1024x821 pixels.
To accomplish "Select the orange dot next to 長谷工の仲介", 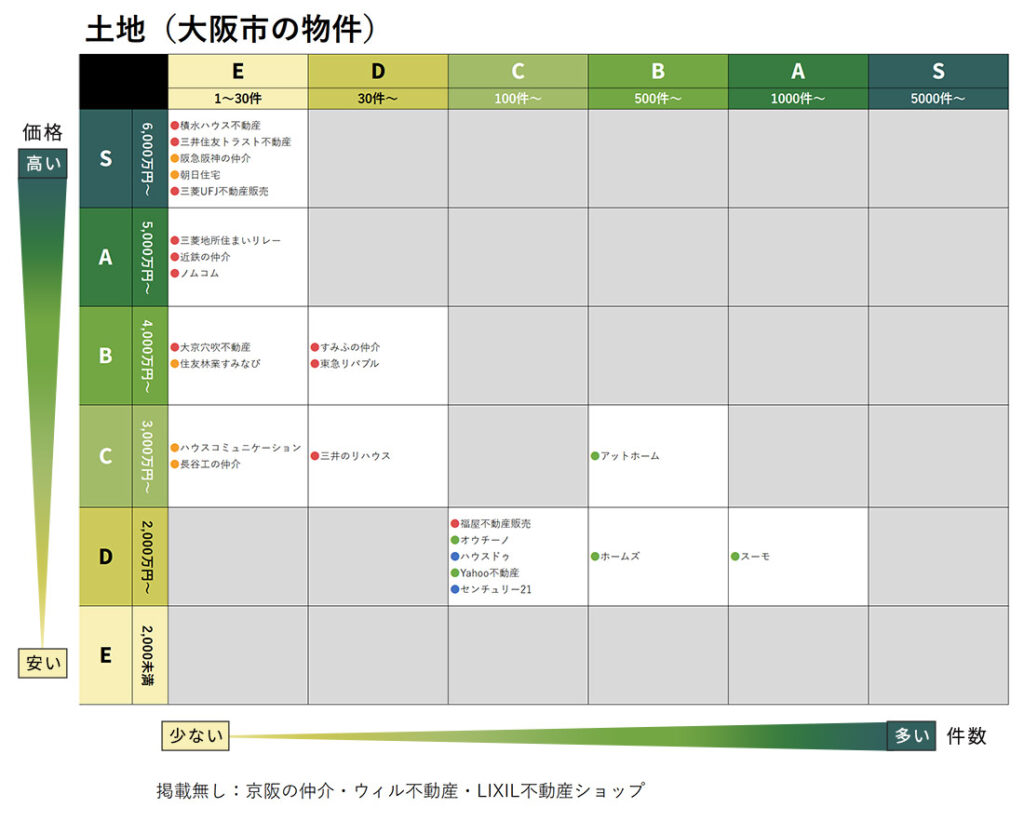I will [x=175, y=464].
